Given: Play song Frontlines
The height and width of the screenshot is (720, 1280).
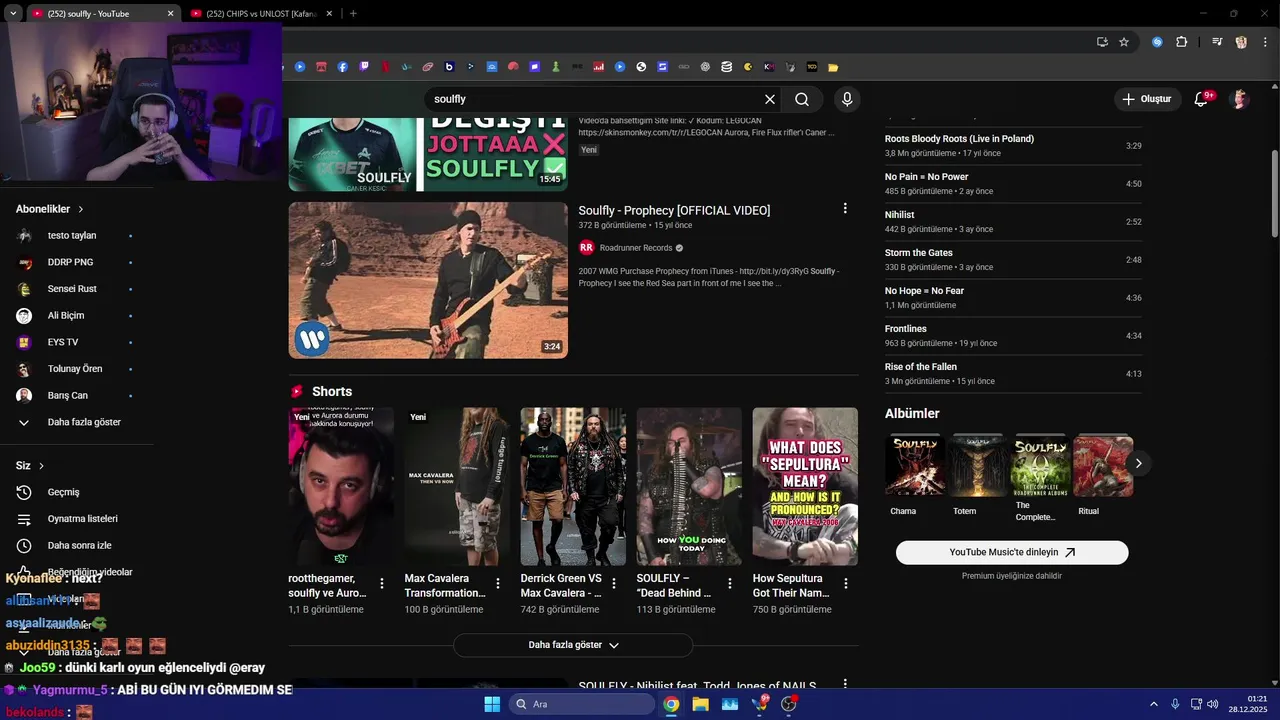Looking at the screenshot, I should [1013, 336].
